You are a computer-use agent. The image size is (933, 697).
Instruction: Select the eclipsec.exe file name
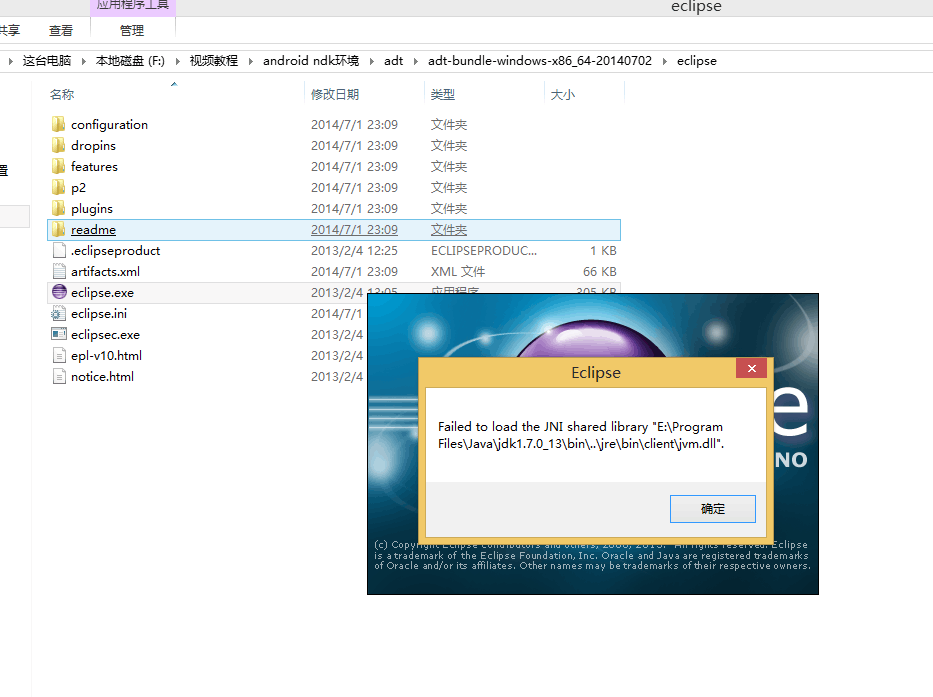click(x=105, y=335)
